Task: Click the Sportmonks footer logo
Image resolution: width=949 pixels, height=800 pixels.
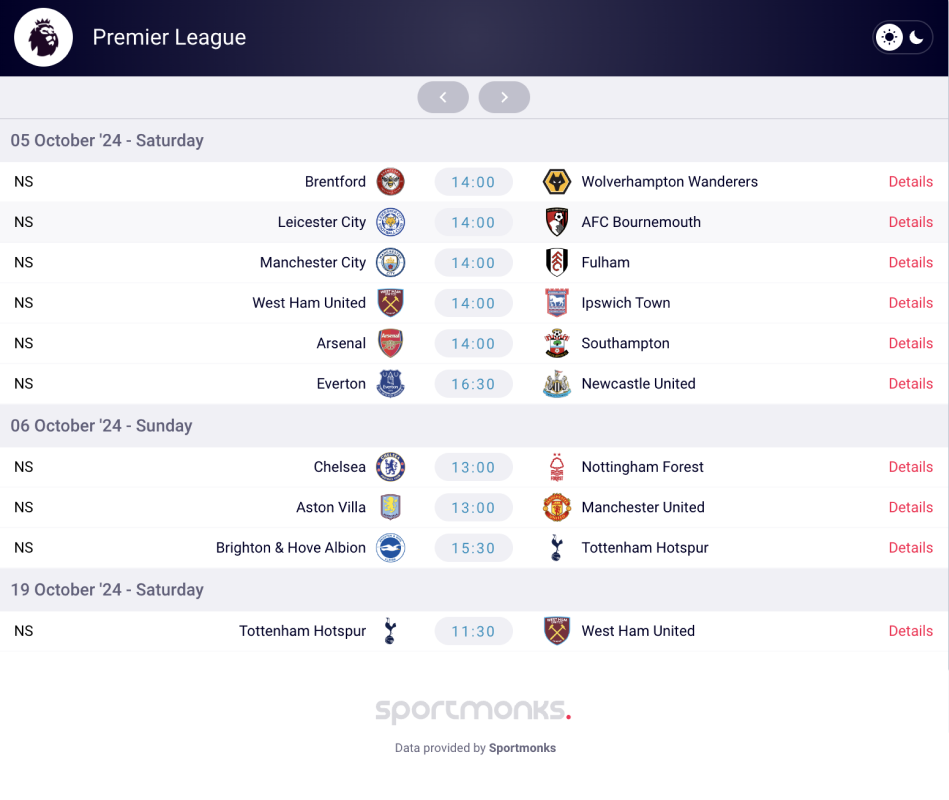Action: coord(473,710)
